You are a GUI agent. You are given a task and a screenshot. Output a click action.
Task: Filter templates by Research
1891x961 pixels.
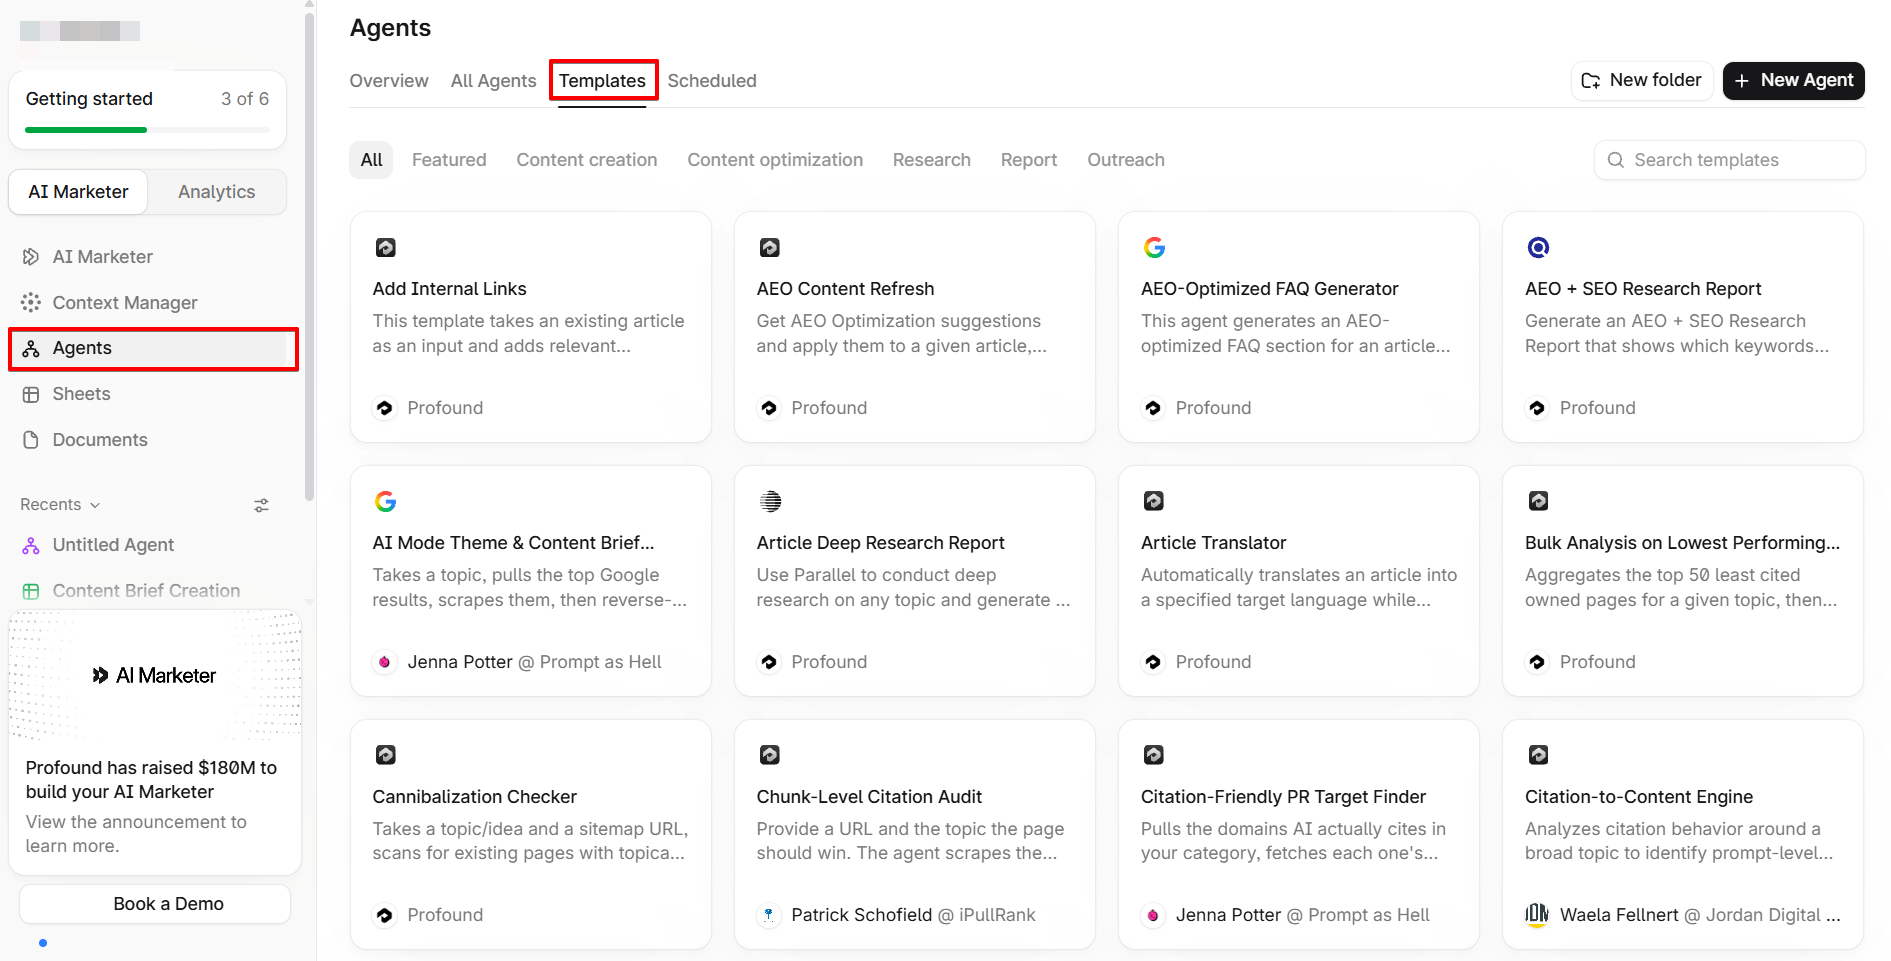click(x=932, y=160)
